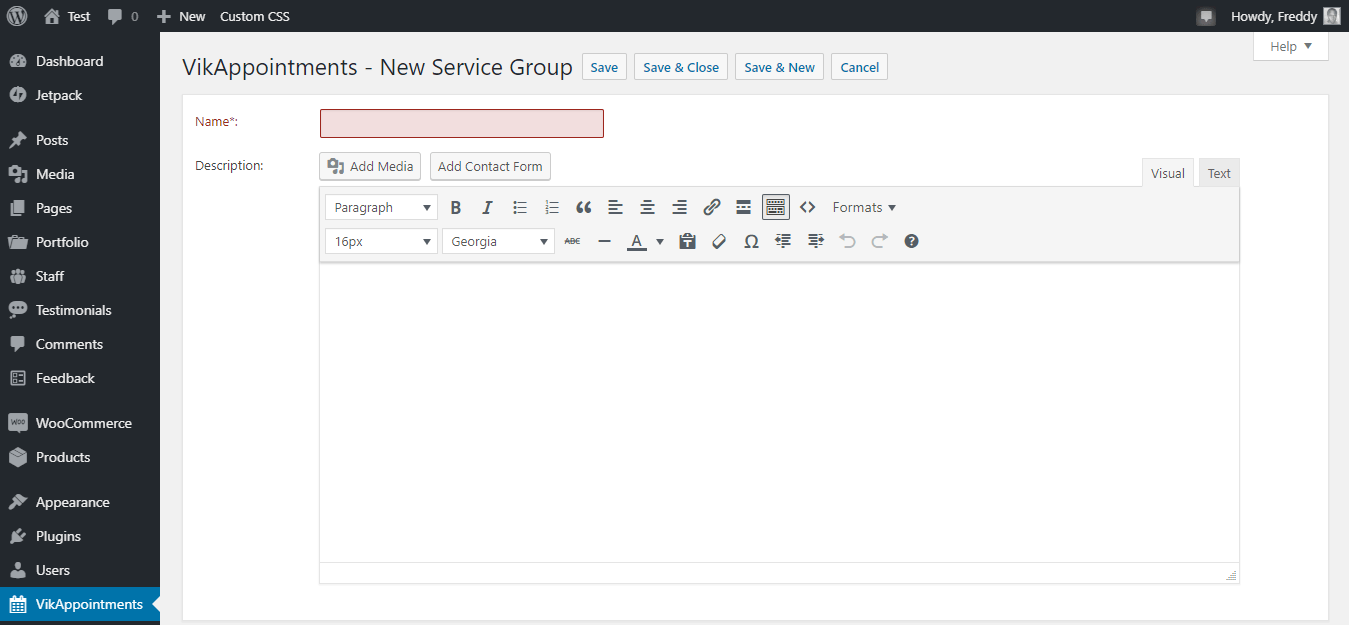Open the Test site home link
Image resolution: width=1349 pixels, height=625 pixels.
coord(67,16)
